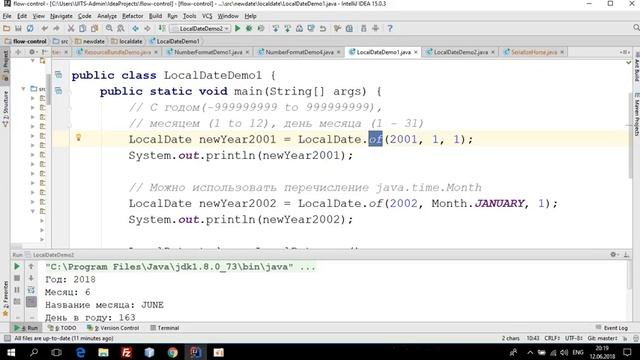
Task: Click the flow-control breadcrumb
Action: click(x=26, y=41)
